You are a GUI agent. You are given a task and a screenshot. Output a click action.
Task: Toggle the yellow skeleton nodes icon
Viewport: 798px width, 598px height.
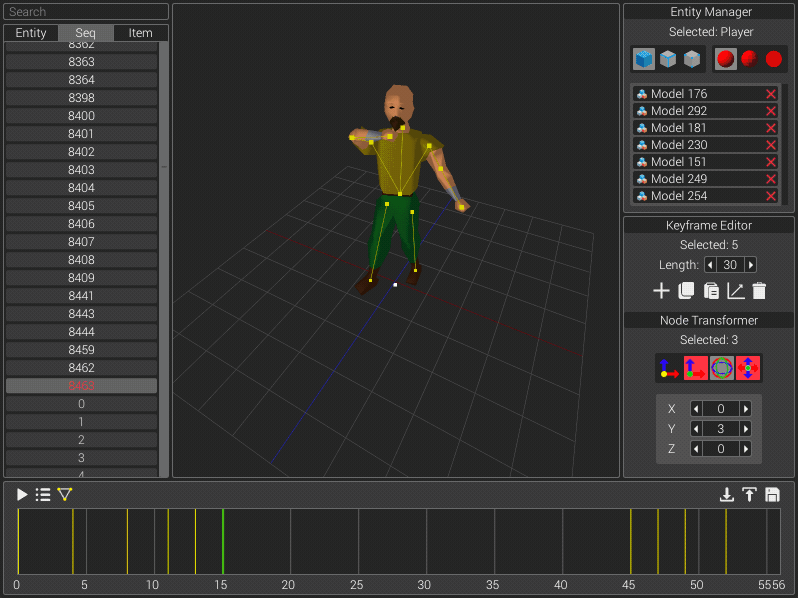click(65, 494)
